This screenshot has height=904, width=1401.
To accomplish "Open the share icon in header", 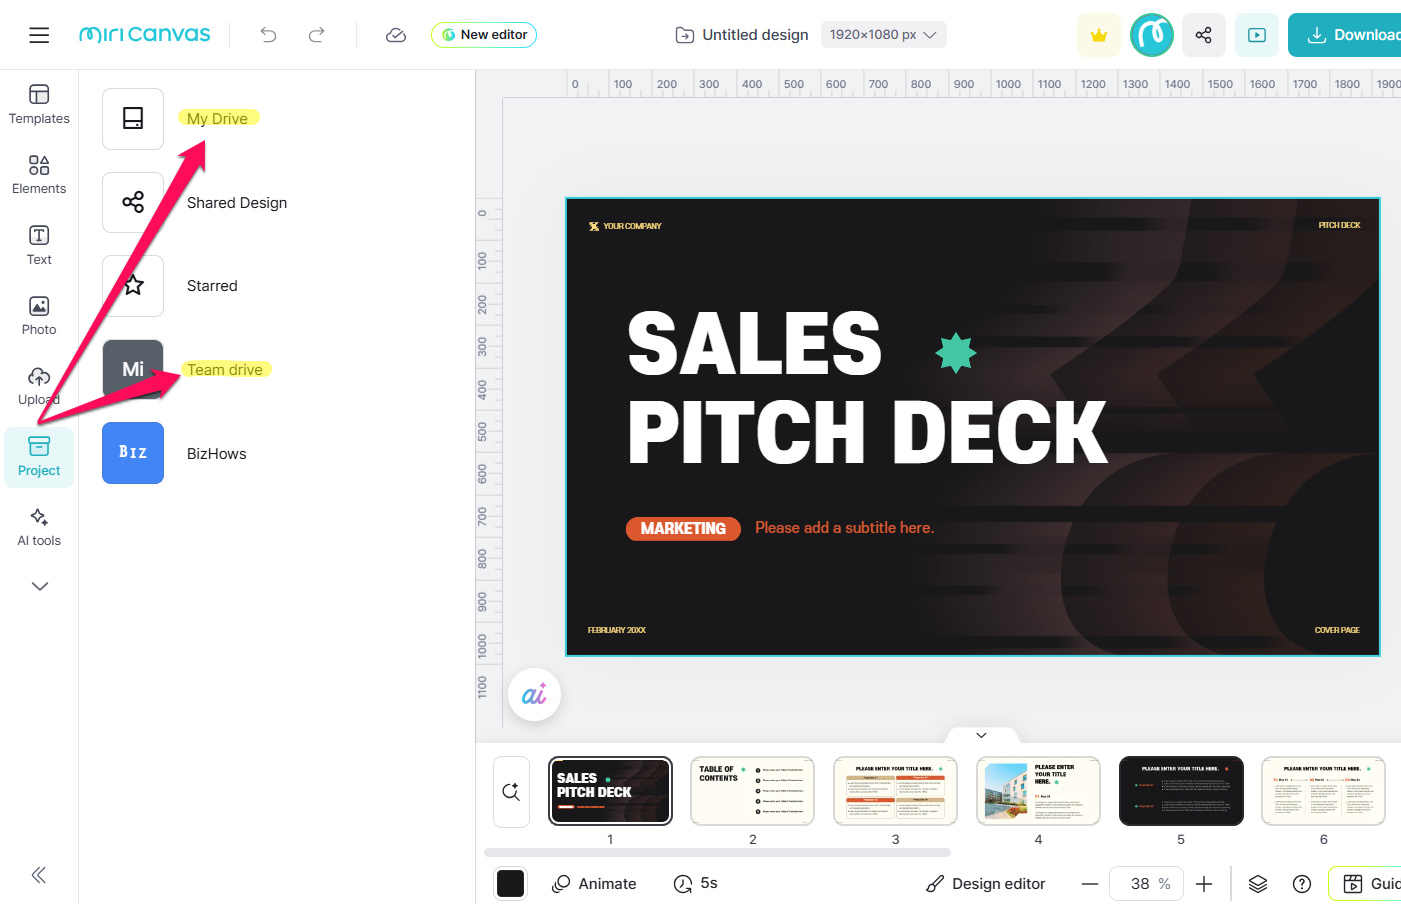I will [1203, 35].
